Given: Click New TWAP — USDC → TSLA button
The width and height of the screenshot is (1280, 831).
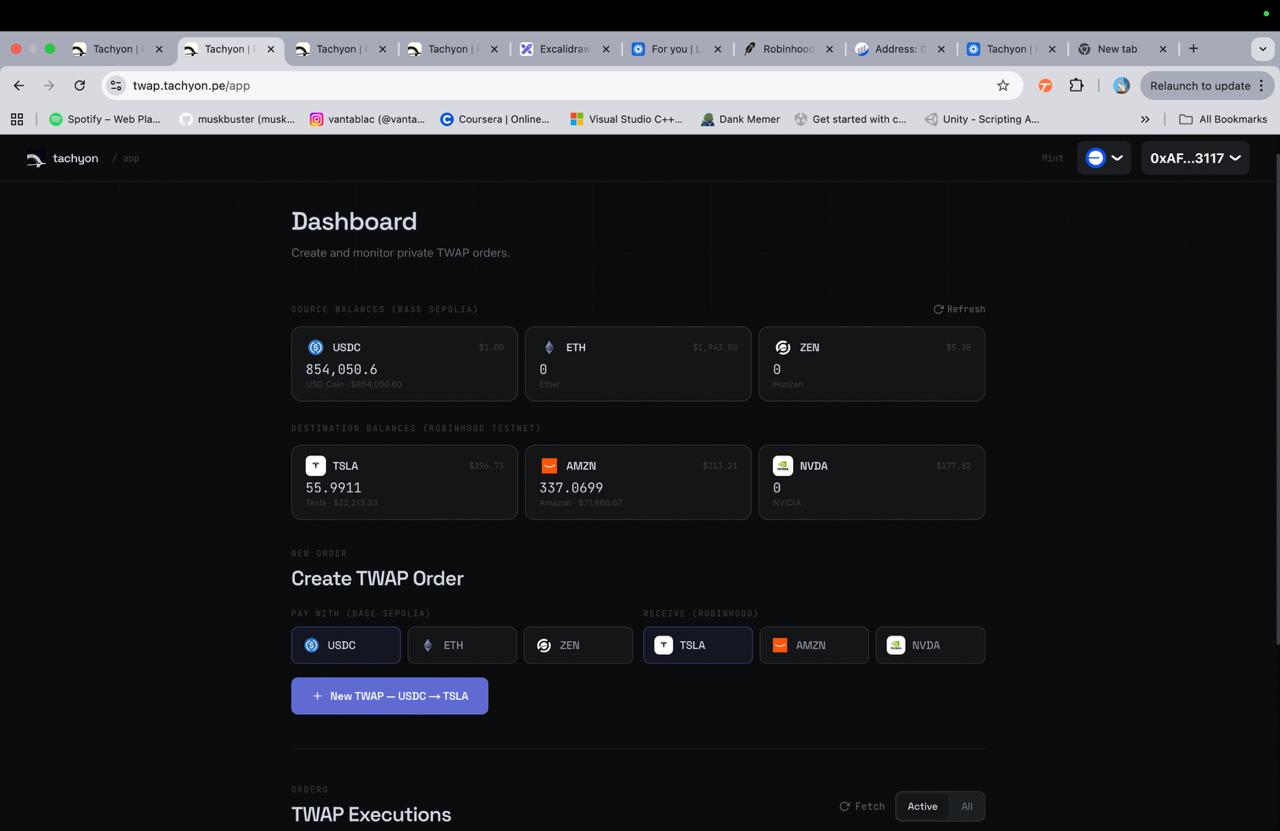Looking at the screenshot, I should click(x=389, y=696).
